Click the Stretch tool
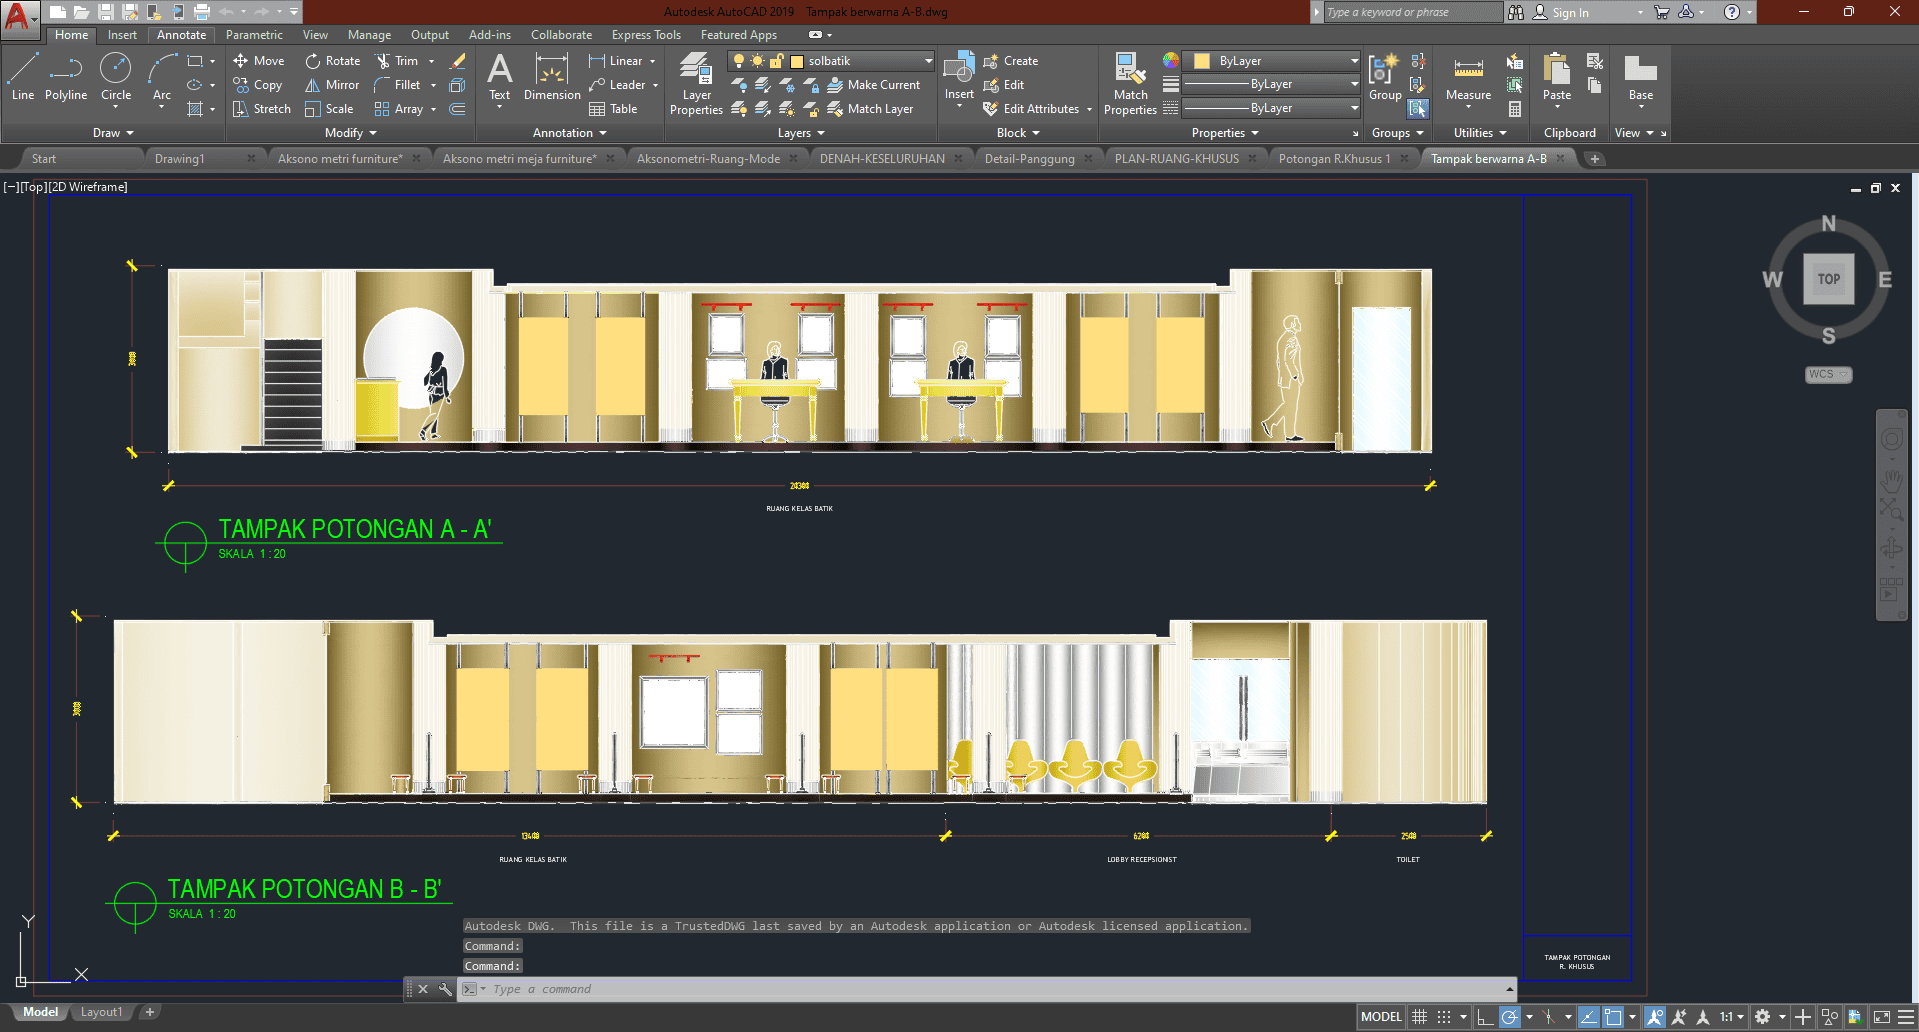 261,109
